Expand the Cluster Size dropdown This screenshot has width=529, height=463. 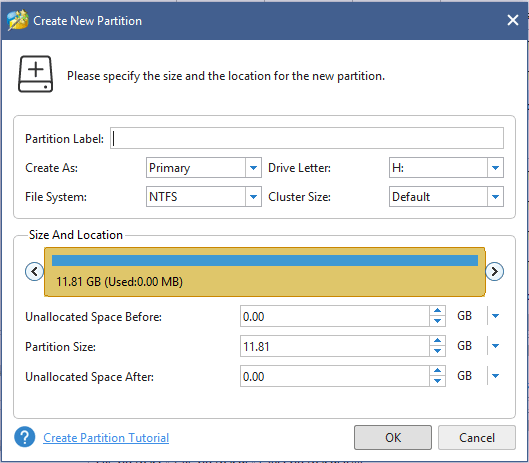click(495, 196)
